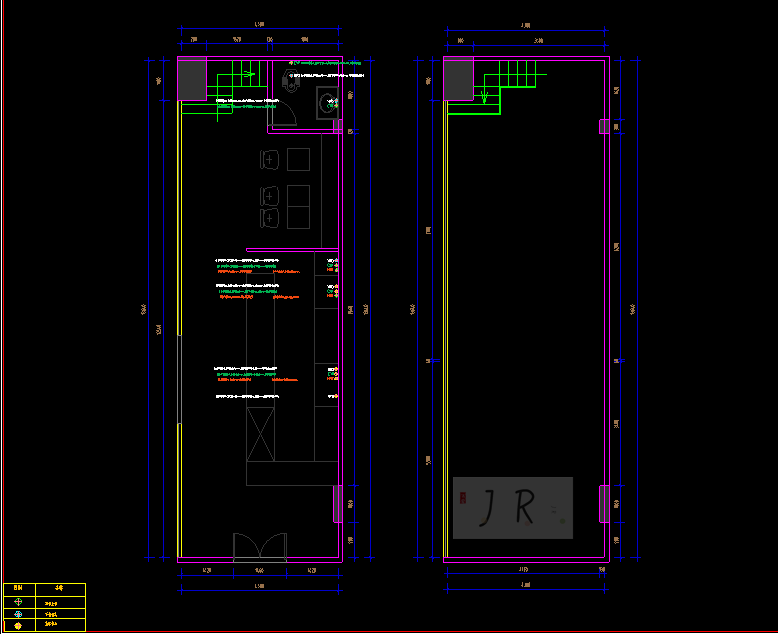Select the uppermost chair symbol in the seating area

(x=269, y=160)
